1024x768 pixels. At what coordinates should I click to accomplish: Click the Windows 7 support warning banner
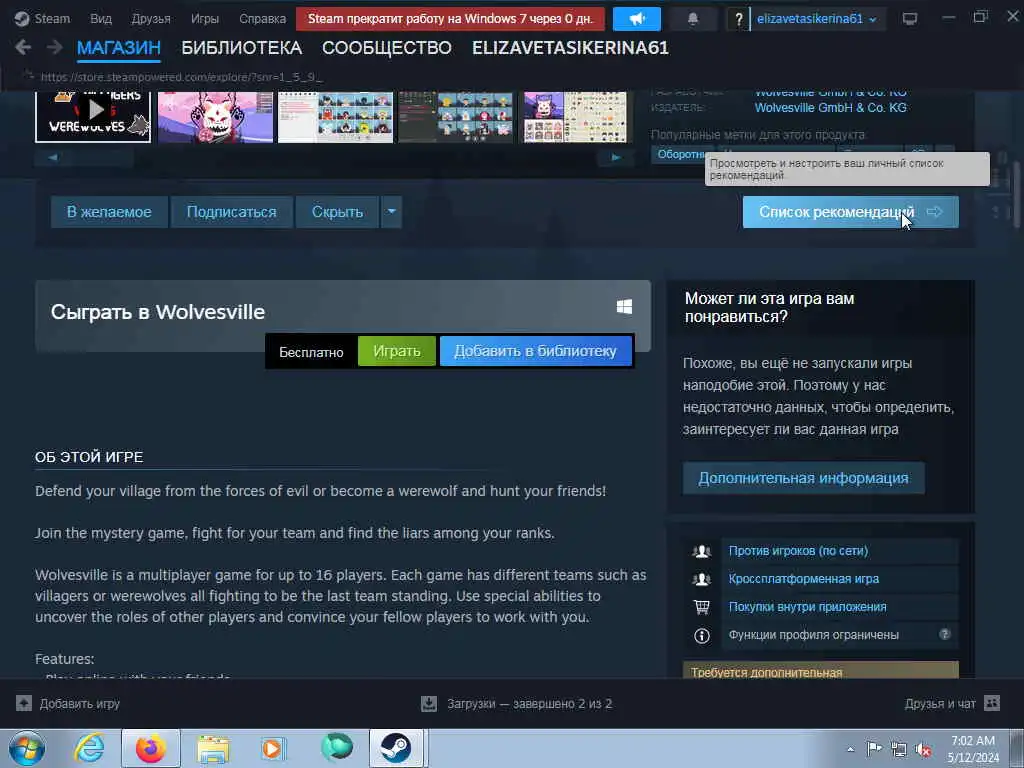pos(450,19)
